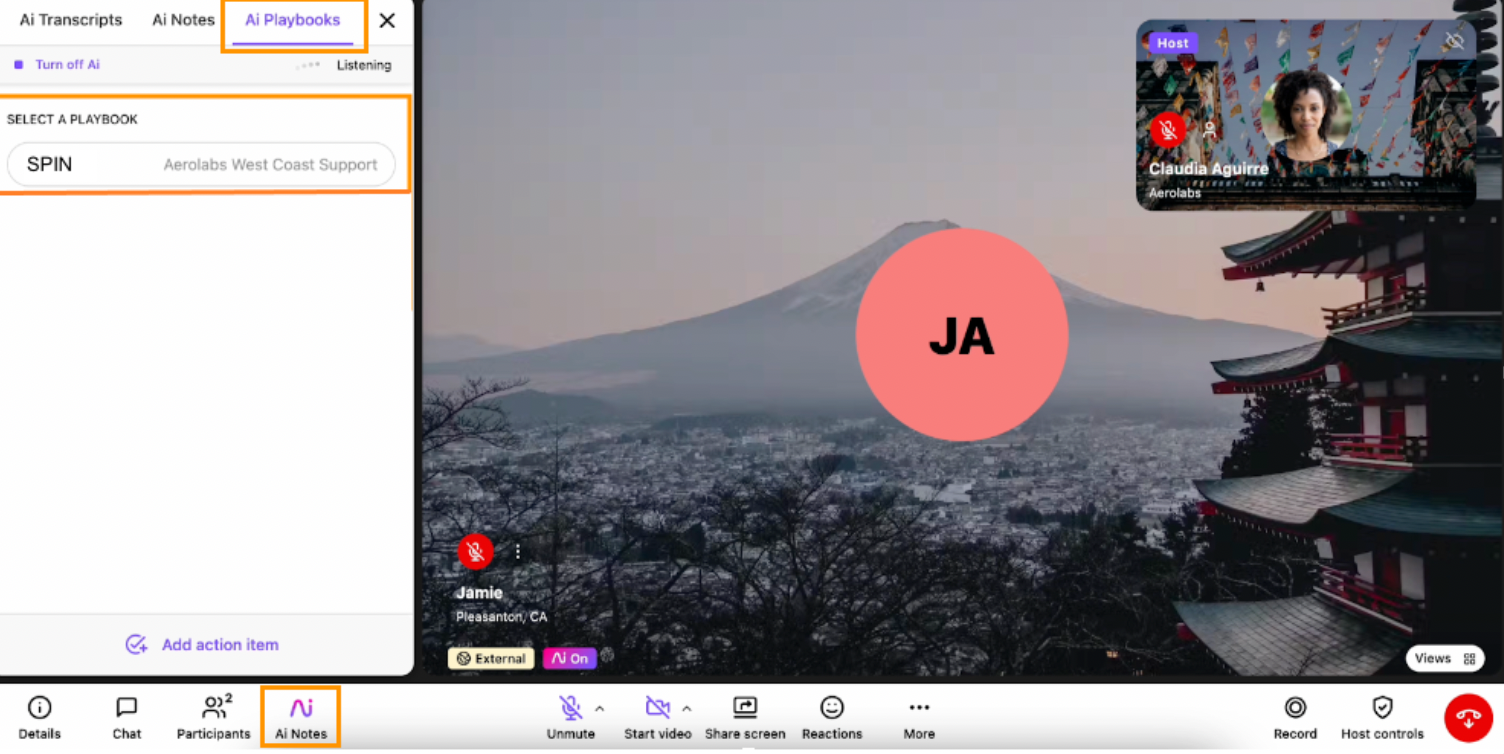The width and height of the screenshot is (1504, 754).
Task: Switch to the Ai Transcripts tab
Action: coord(71,20)
